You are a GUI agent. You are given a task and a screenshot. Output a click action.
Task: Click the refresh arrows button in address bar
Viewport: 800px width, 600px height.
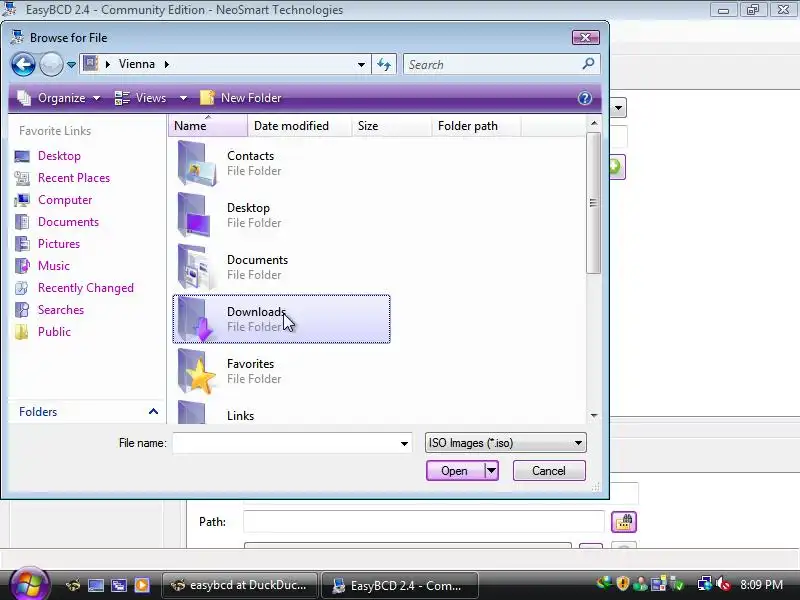[384, 65]
